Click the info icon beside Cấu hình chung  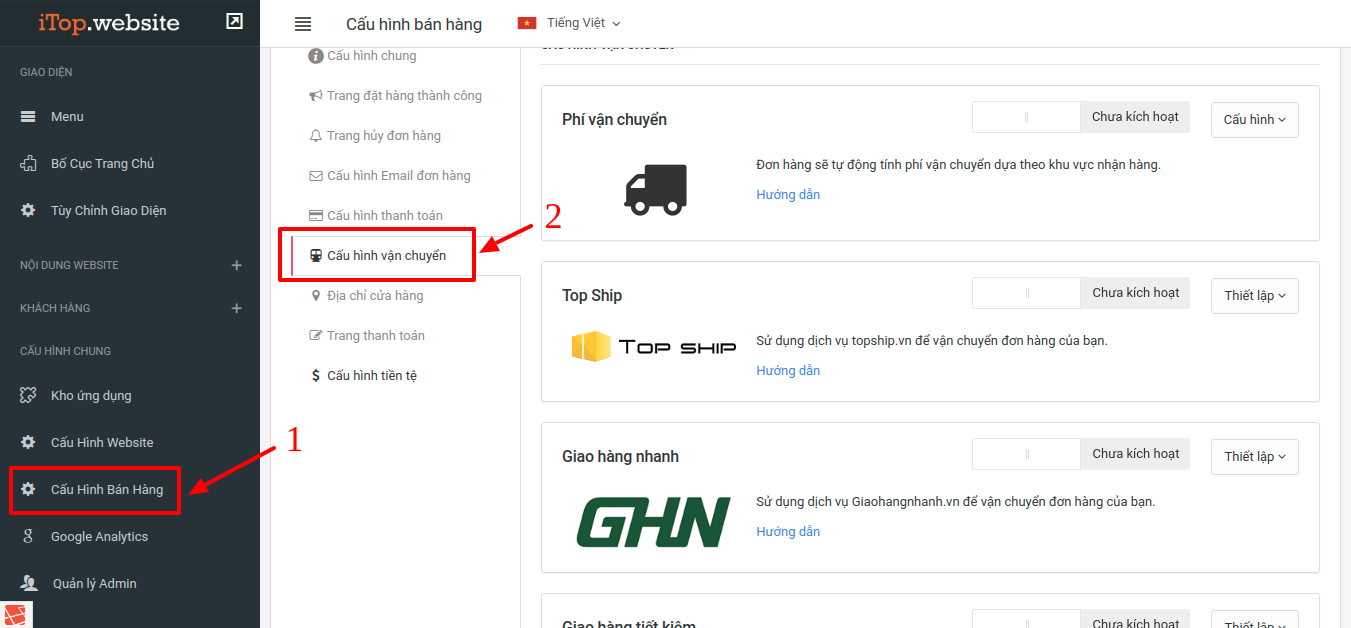(x=316, y=56)
